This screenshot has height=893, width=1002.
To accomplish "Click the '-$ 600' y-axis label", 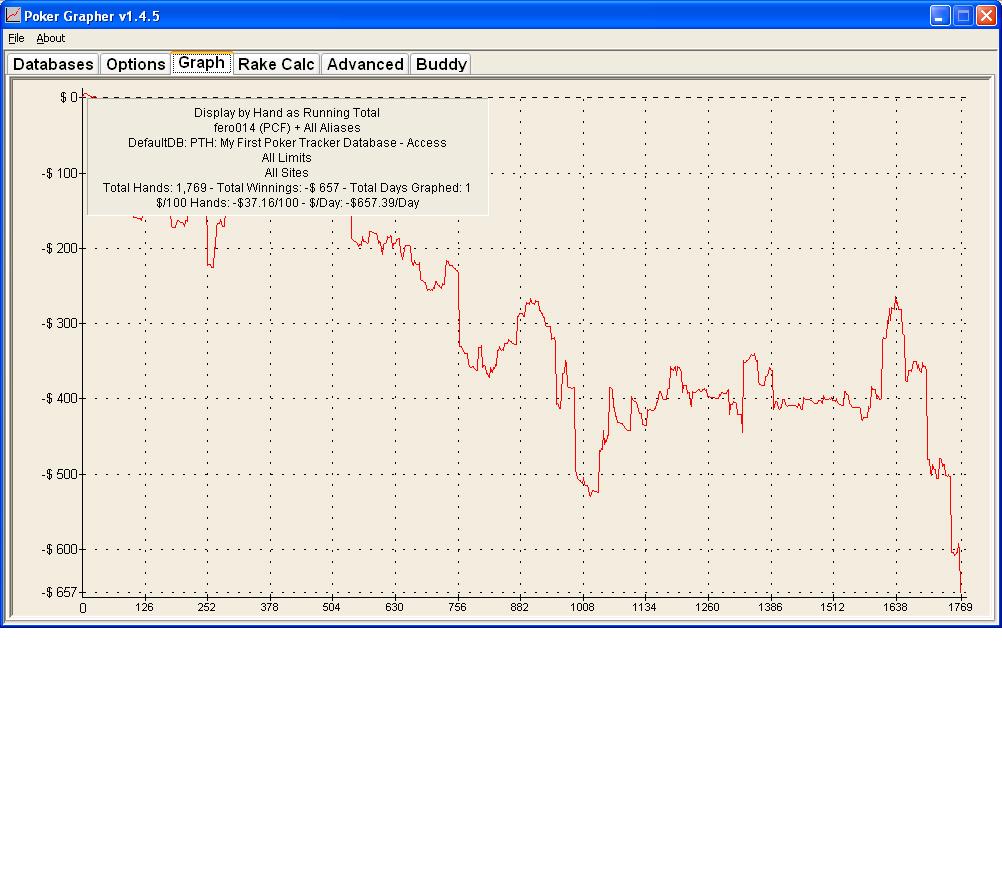I will point(59,549).
